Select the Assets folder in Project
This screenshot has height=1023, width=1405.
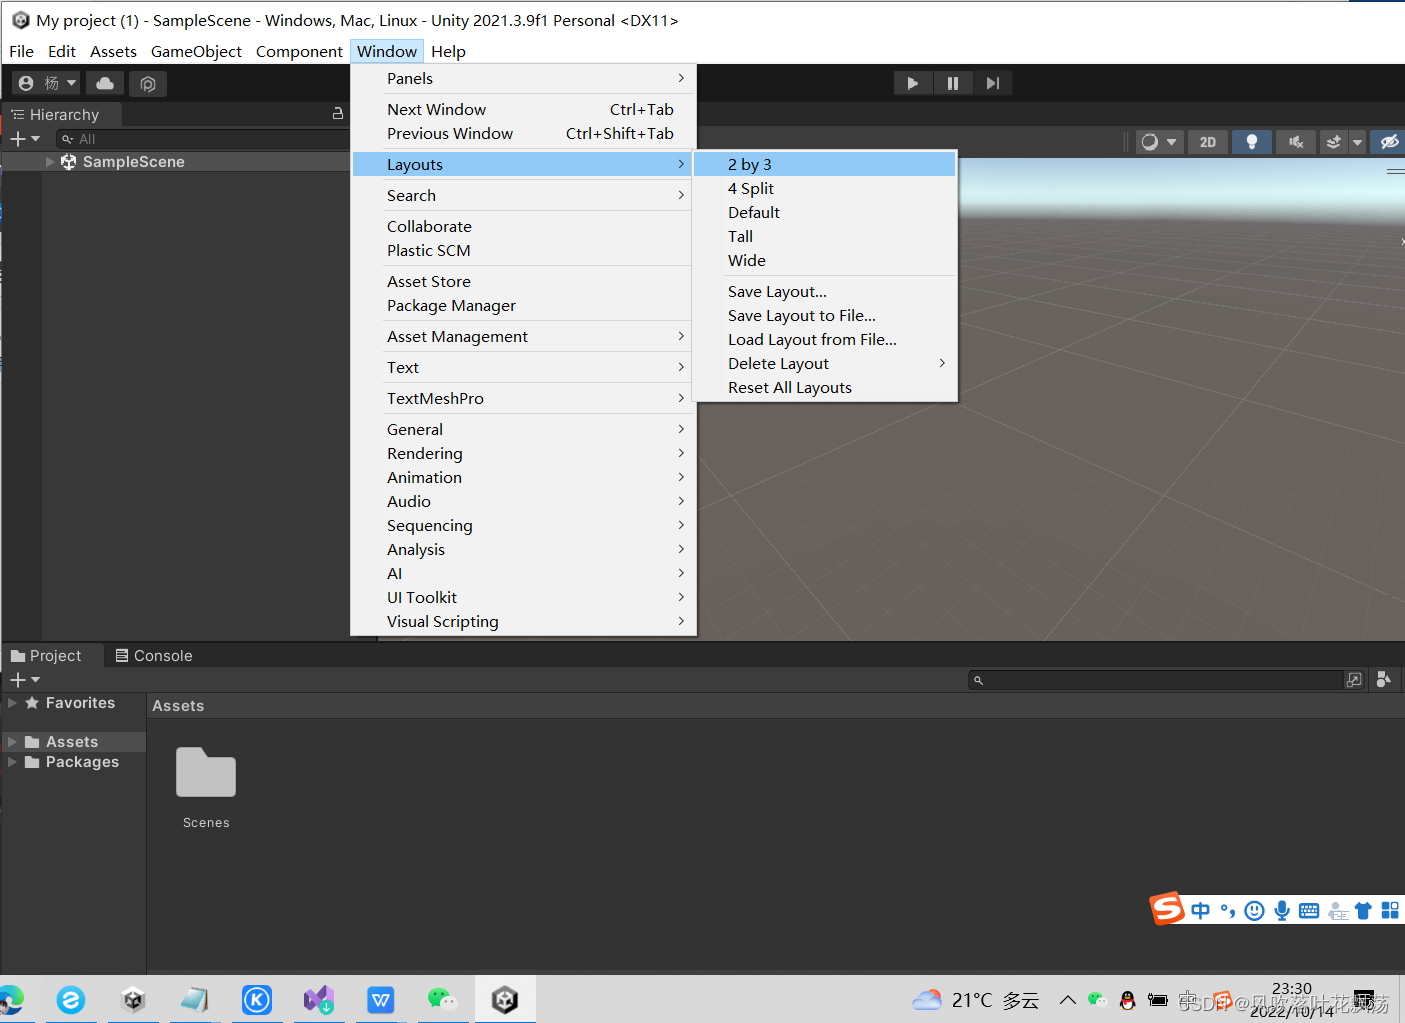pyautogui.click(x=72, y=742)
